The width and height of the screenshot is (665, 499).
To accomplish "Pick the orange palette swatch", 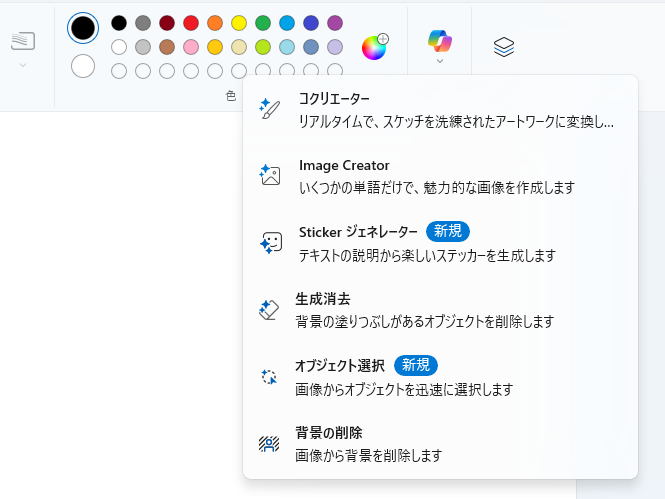I will point(215,23).
